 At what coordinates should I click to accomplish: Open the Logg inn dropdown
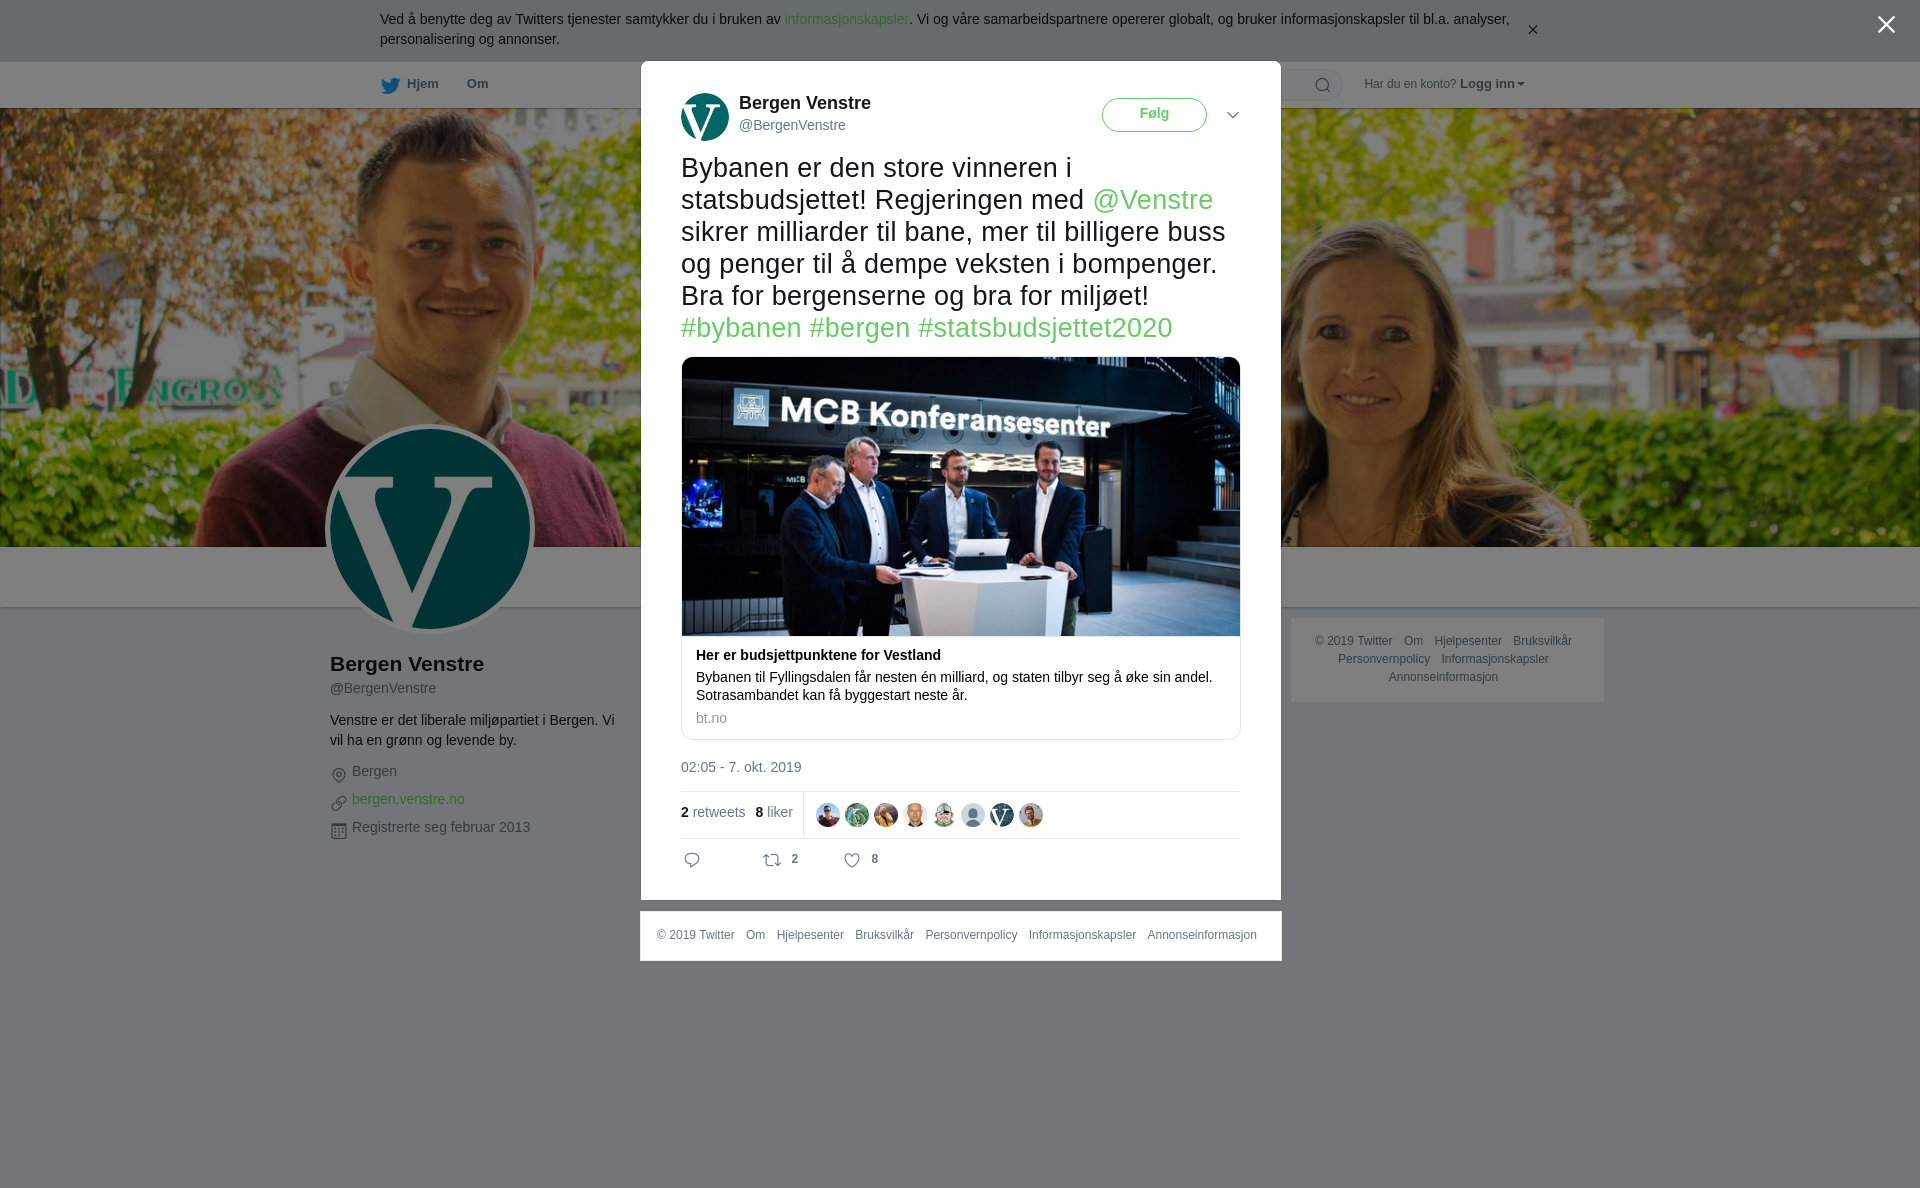click(x=1492, y=84)
